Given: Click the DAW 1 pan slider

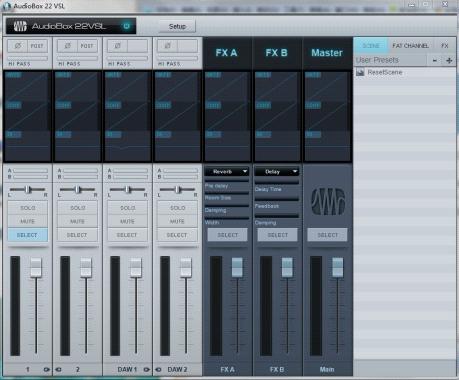Looking at the screenshot, I should (127, 190).
